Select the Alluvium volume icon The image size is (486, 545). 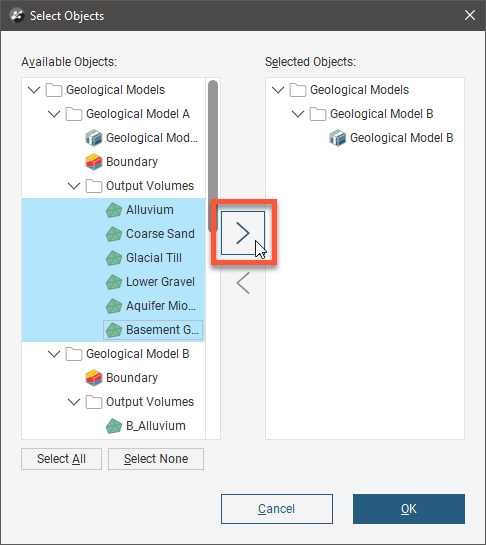coord(114,210)
